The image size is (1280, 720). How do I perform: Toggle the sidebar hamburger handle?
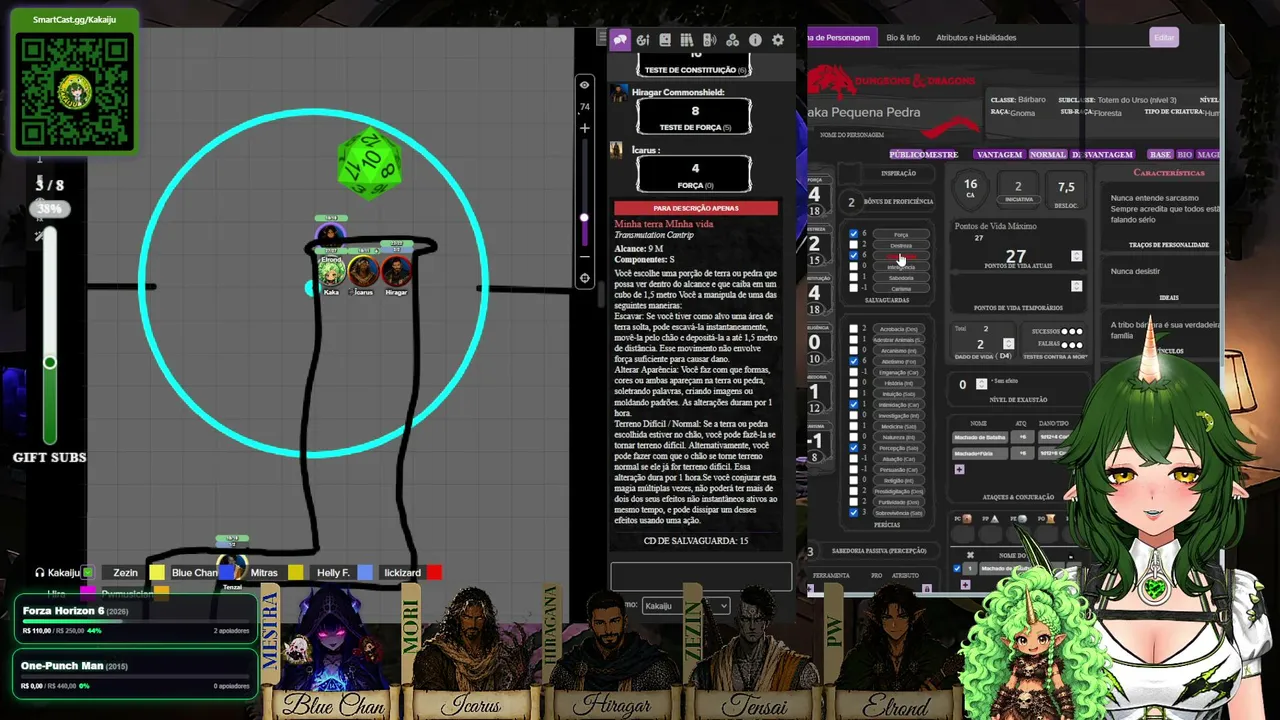point(601,38)
